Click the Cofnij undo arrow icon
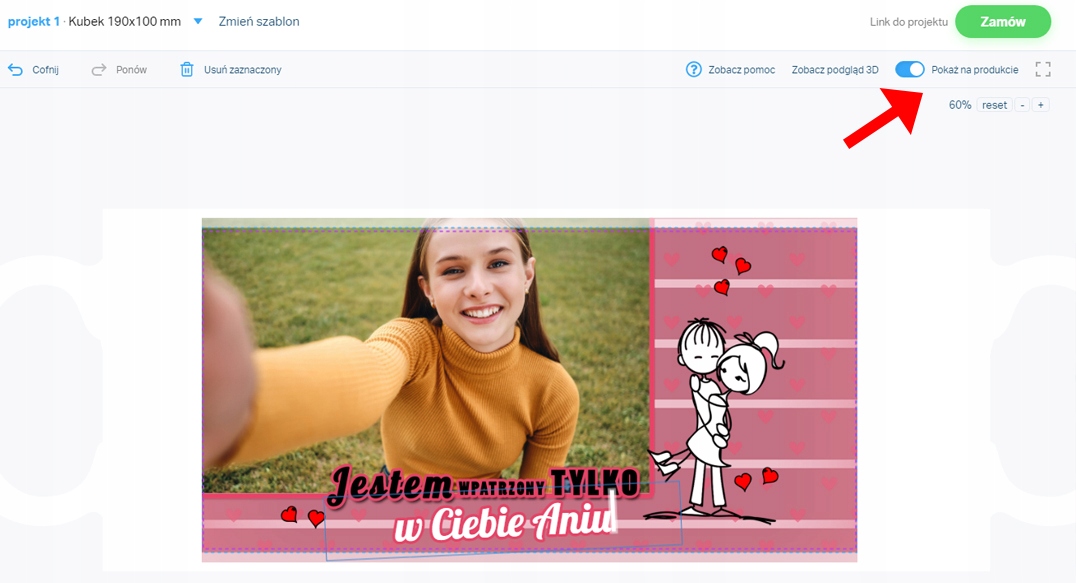 (x=15, y=69)
